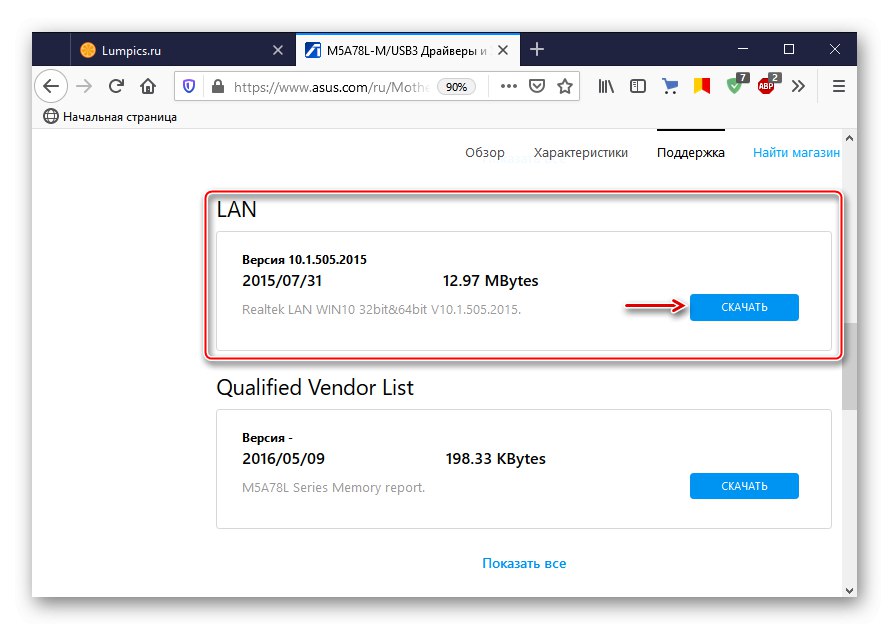Switch to the Lumpics.ru tab
The width and height of the screenshot is (889, 634).
(181, 50)
